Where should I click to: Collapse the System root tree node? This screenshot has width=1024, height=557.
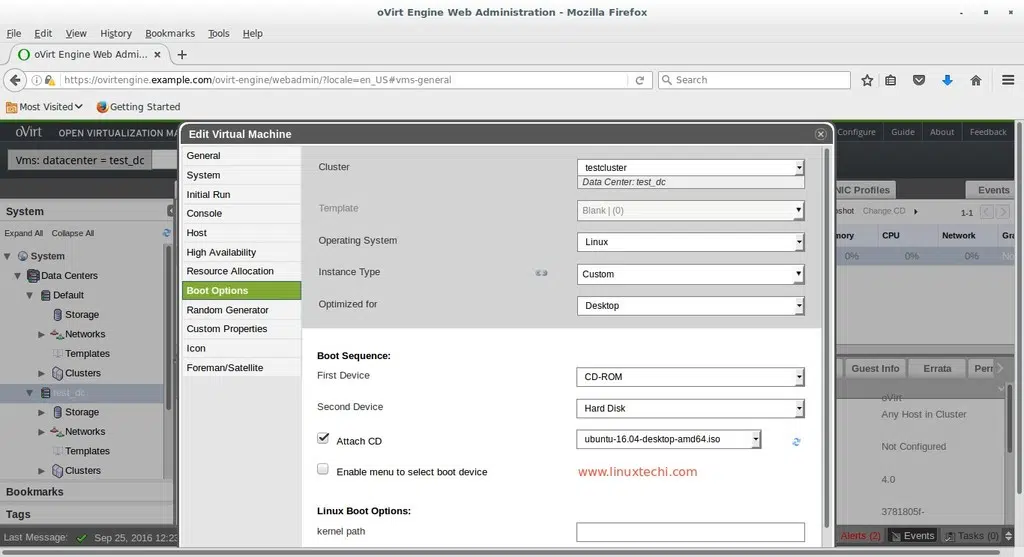click(x=7, y=256)
